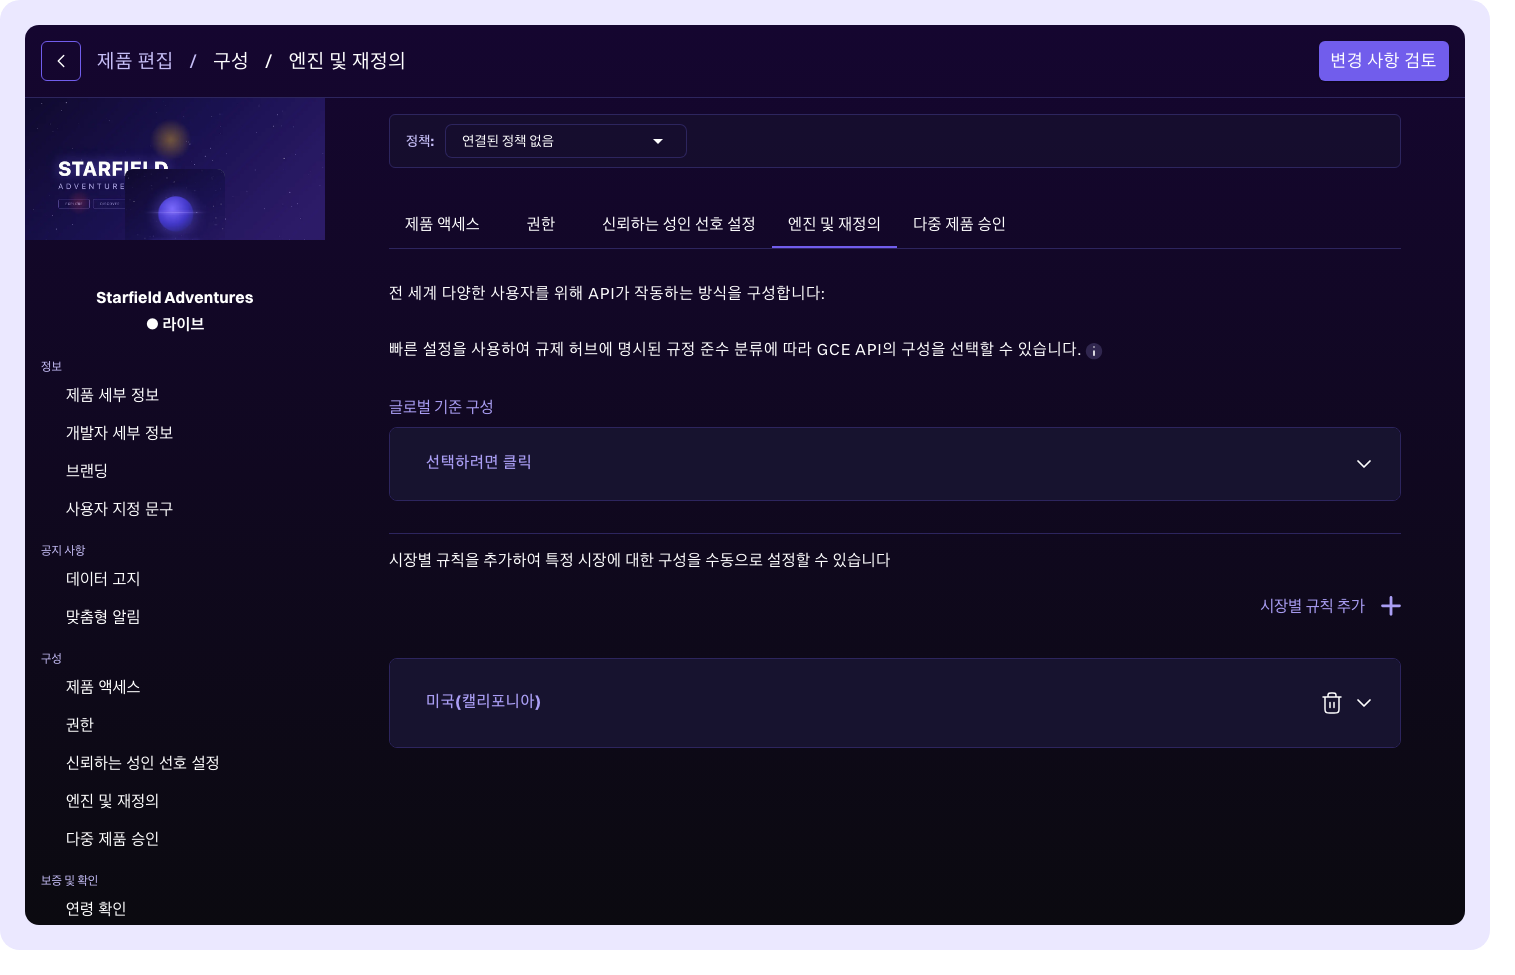Open 권한 in sidebar
This screenshot has height=975, width=1515.
click(x=80, y=725)
